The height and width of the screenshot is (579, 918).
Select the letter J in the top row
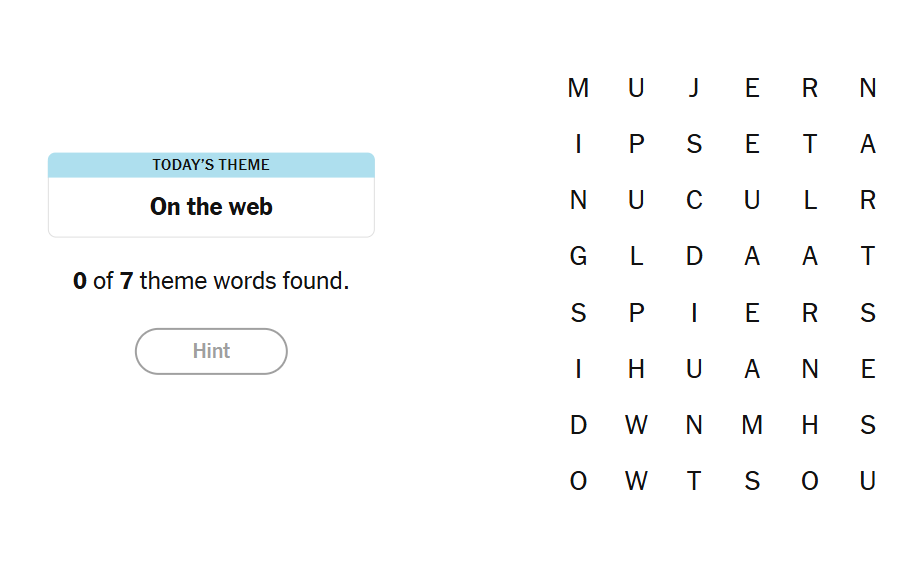click(694, 88)
